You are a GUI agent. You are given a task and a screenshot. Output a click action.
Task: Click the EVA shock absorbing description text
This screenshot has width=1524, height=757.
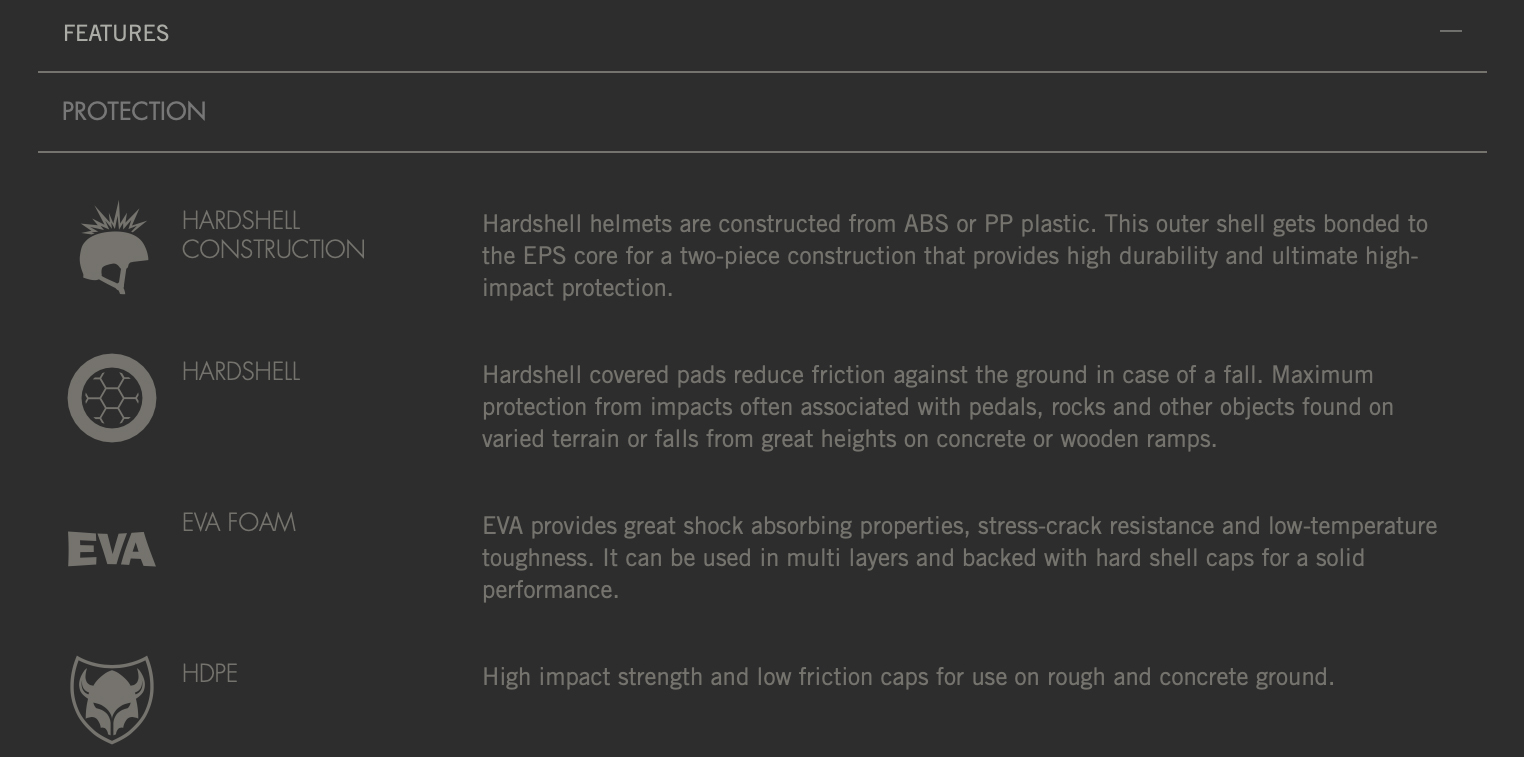(960, 558)
